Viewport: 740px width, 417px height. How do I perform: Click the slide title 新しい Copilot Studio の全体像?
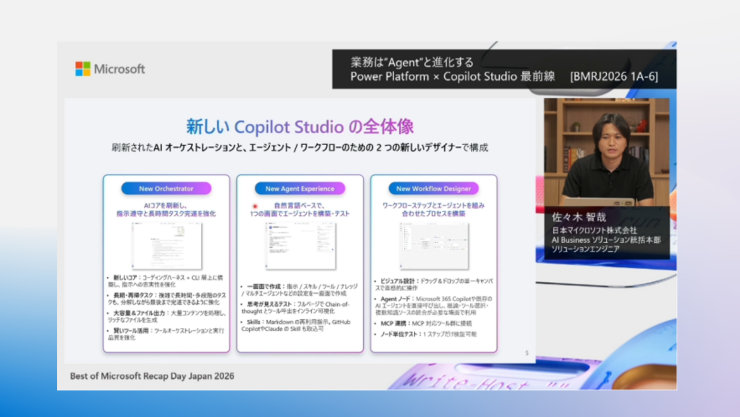pyautogui.click(x=300, y=126)
